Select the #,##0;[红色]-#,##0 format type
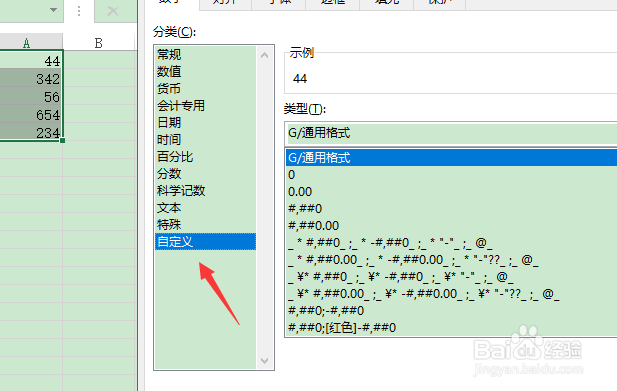 coord(451,327)
